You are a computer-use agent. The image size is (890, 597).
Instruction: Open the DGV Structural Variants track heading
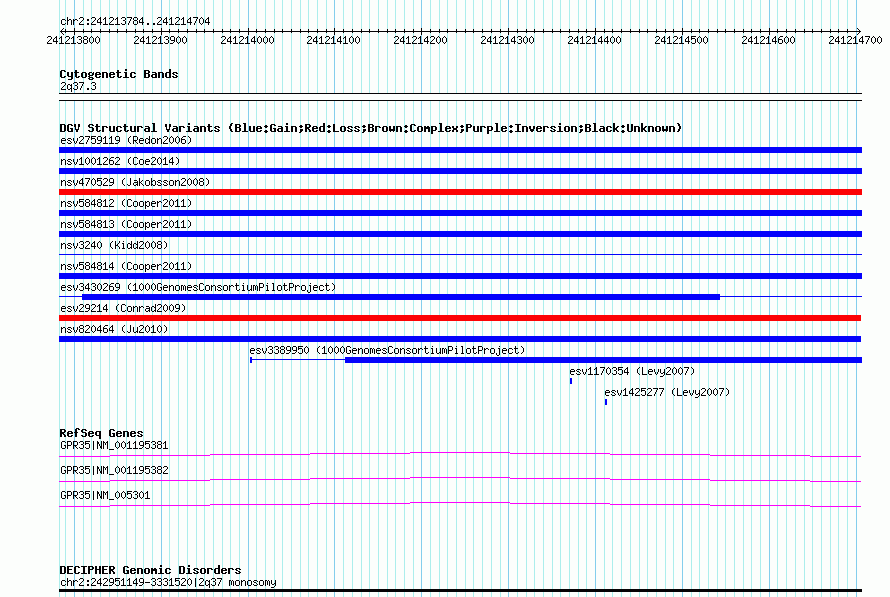point(371,128)
